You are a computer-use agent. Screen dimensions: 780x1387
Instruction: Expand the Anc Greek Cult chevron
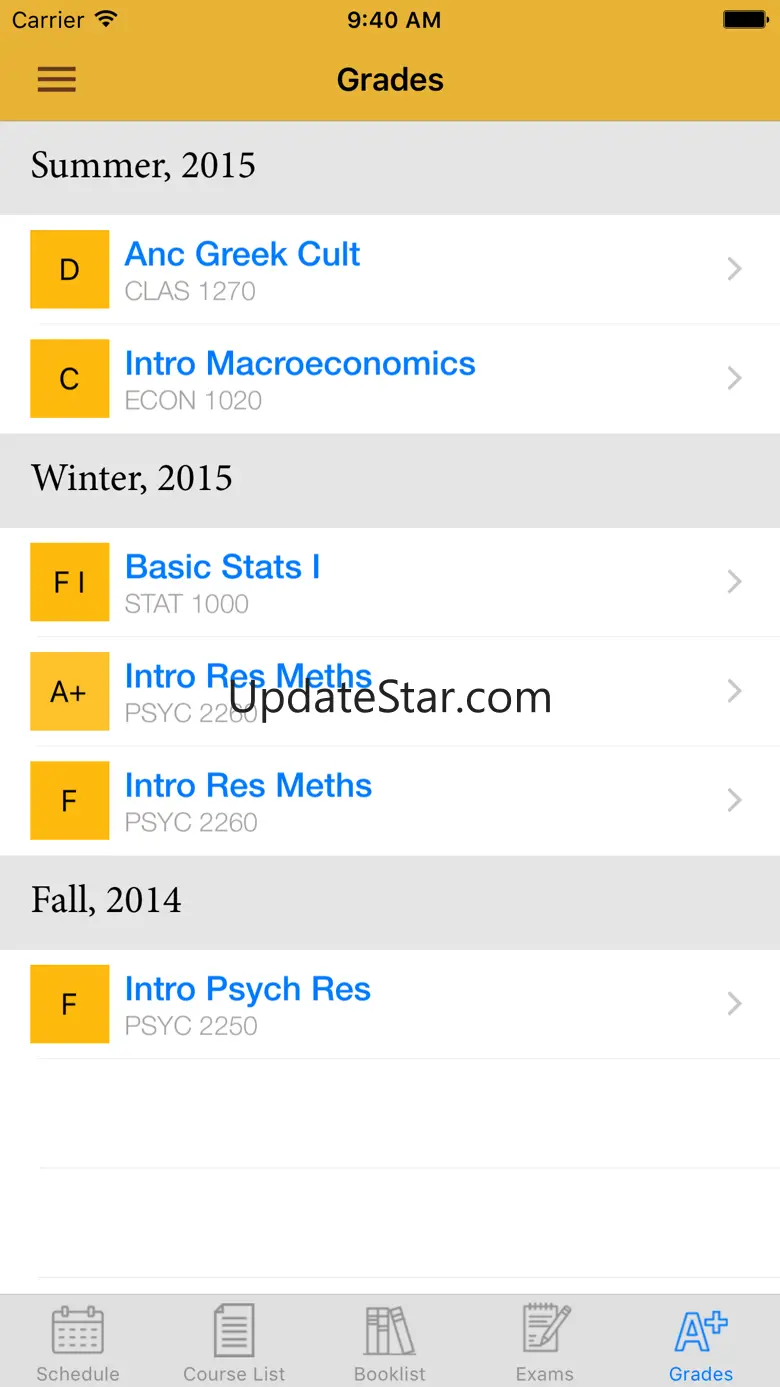[x=735, y=269]
